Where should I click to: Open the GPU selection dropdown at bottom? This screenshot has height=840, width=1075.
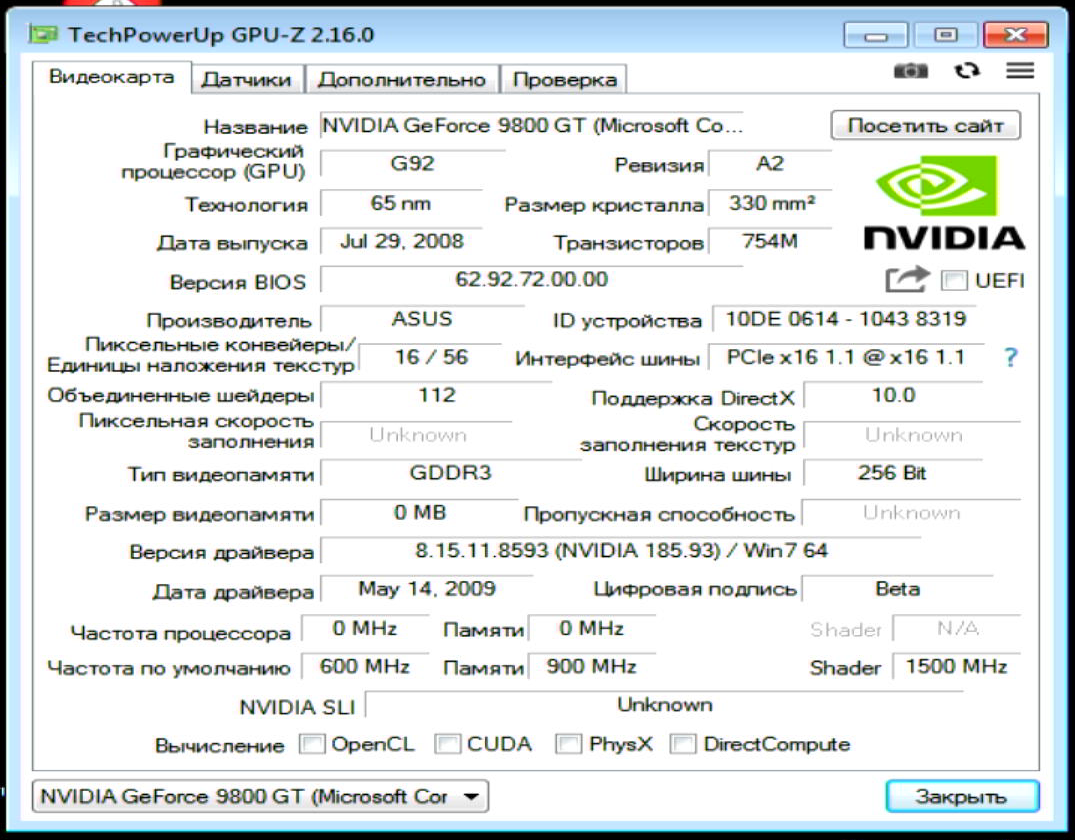pyautogui.click(x=261, y=796)
